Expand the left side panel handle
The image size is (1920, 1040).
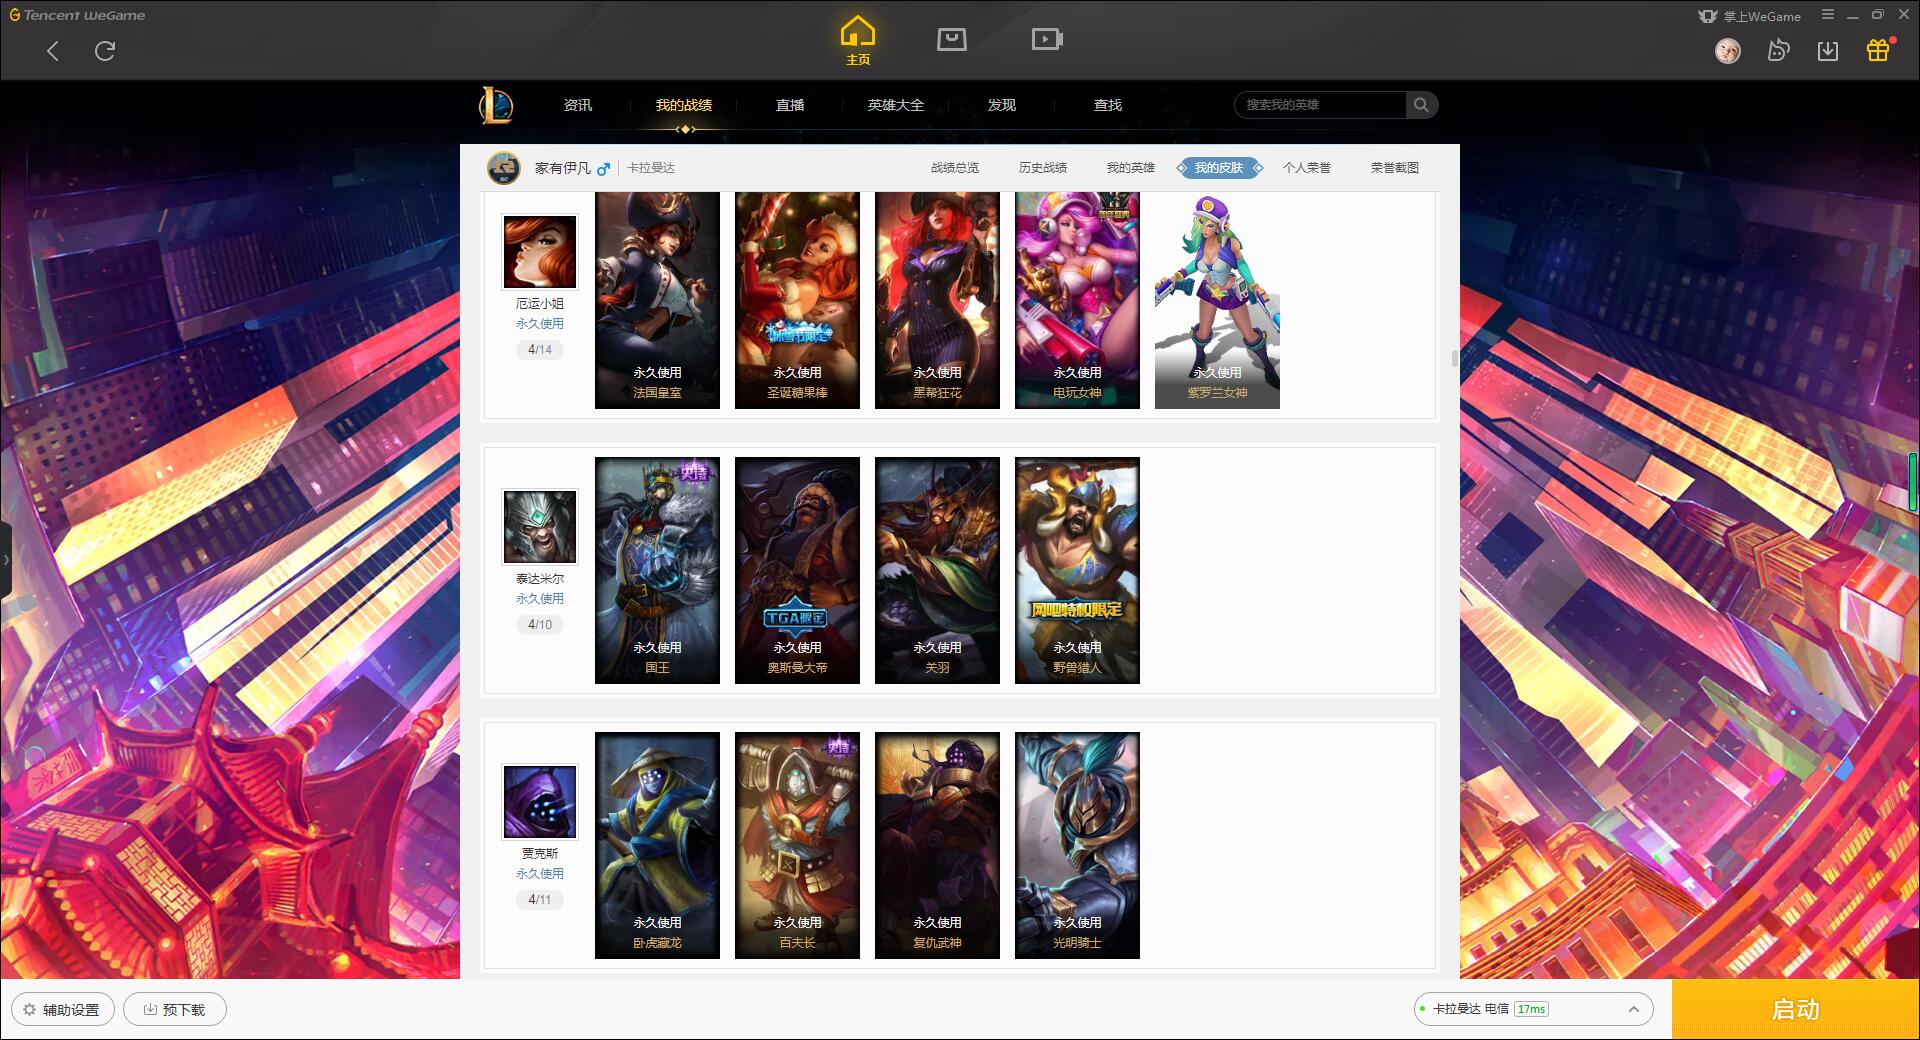tap(5, 560)
